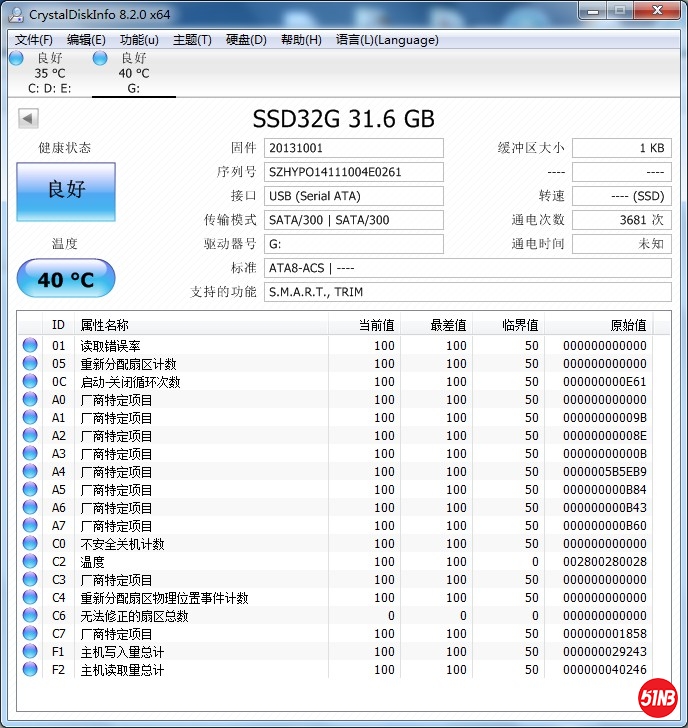Open the 硬盘(D) menu
Screen dimensions: 688x728
tap(246, 40)
